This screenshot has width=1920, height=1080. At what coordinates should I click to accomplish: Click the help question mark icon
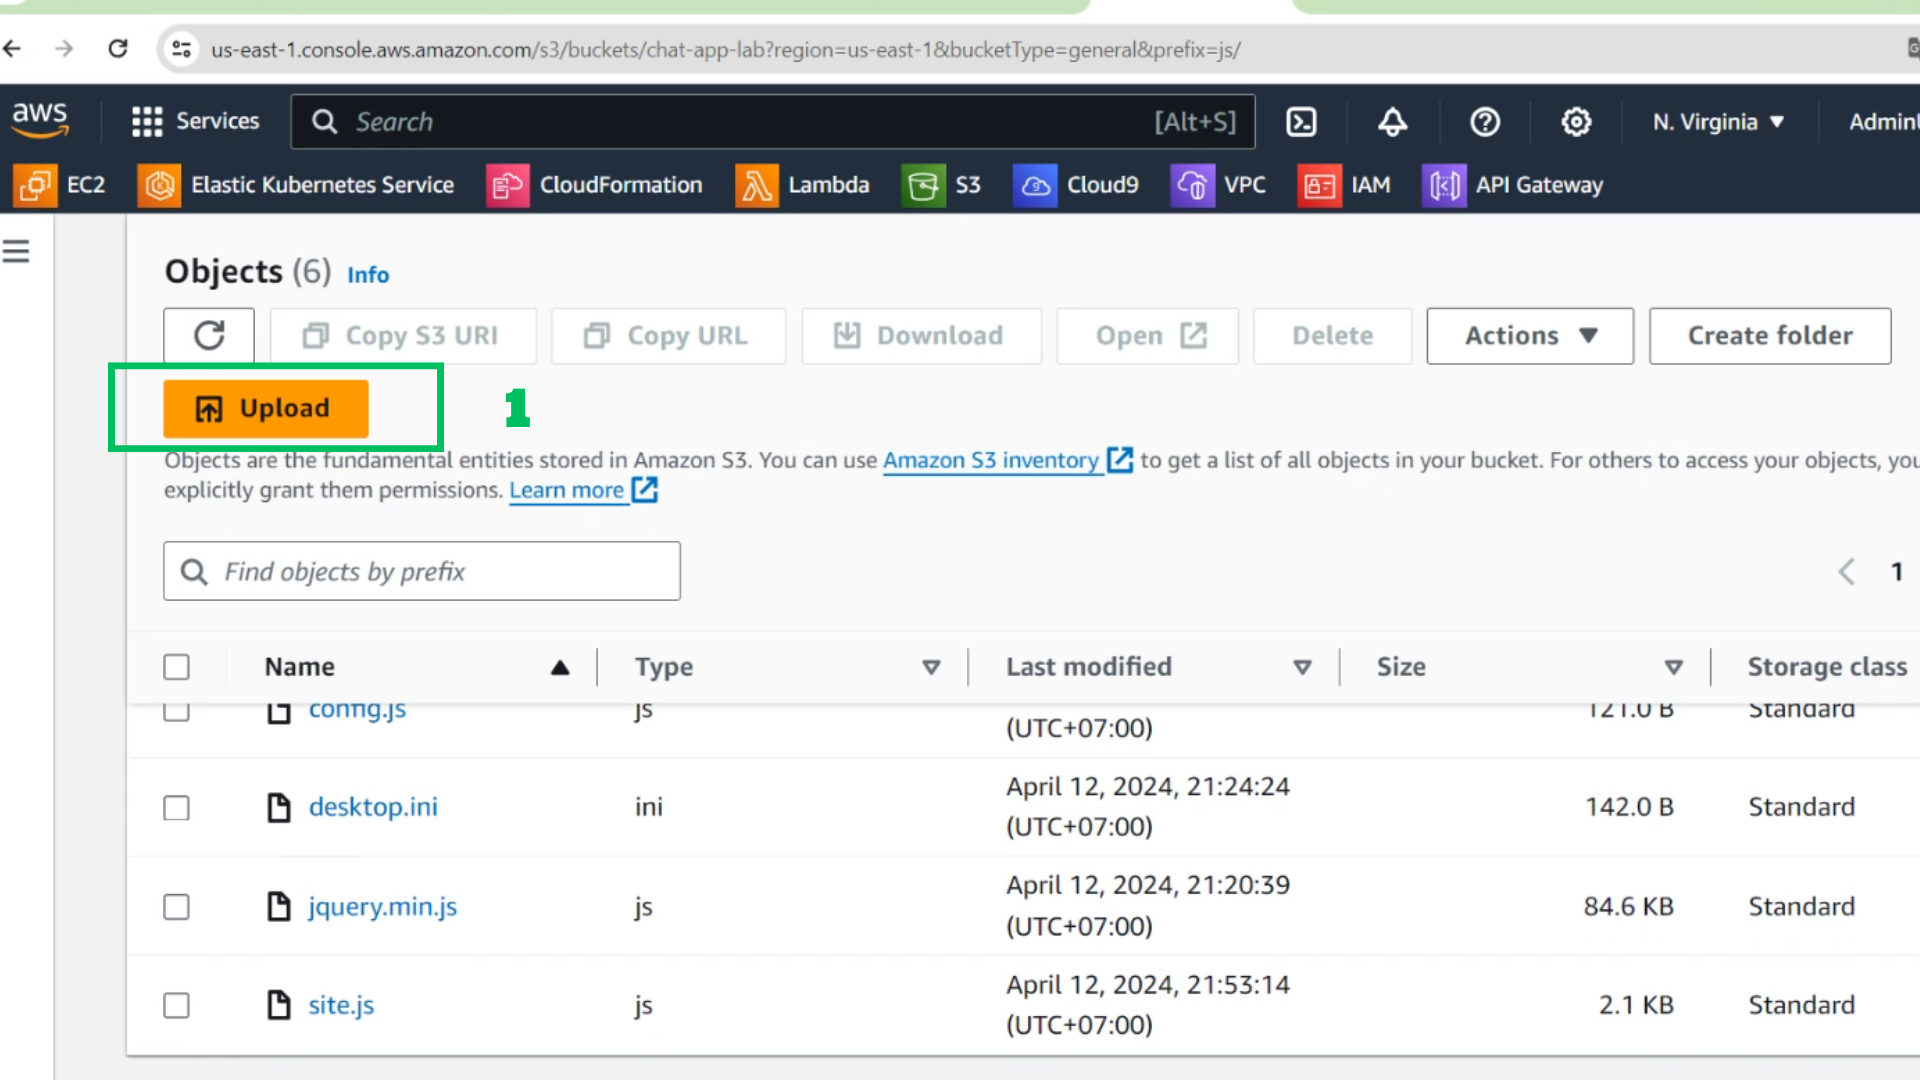pyautogui.click(x=1485, y=122)
